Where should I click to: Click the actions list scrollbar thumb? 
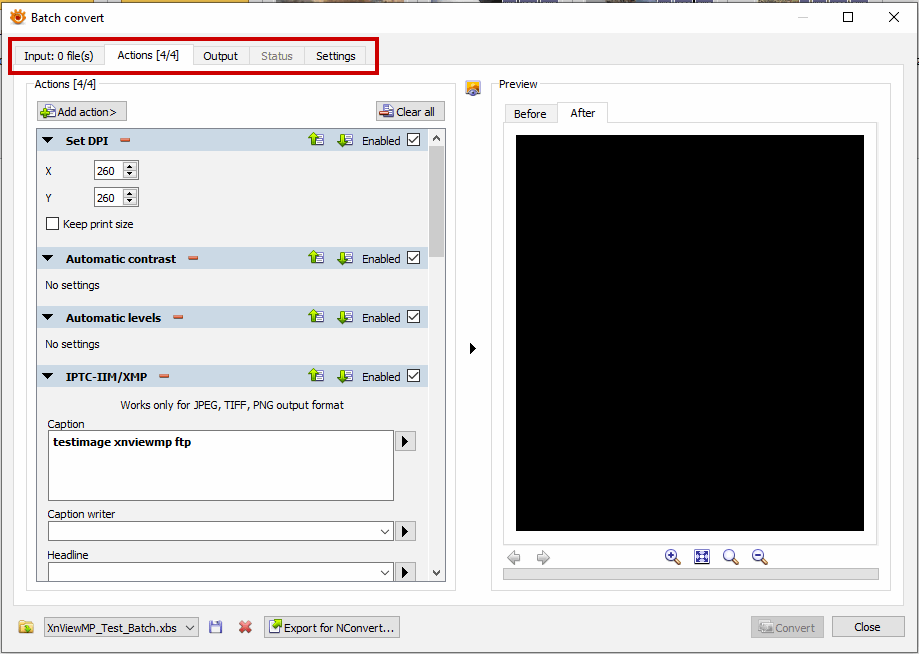point(437,201)
